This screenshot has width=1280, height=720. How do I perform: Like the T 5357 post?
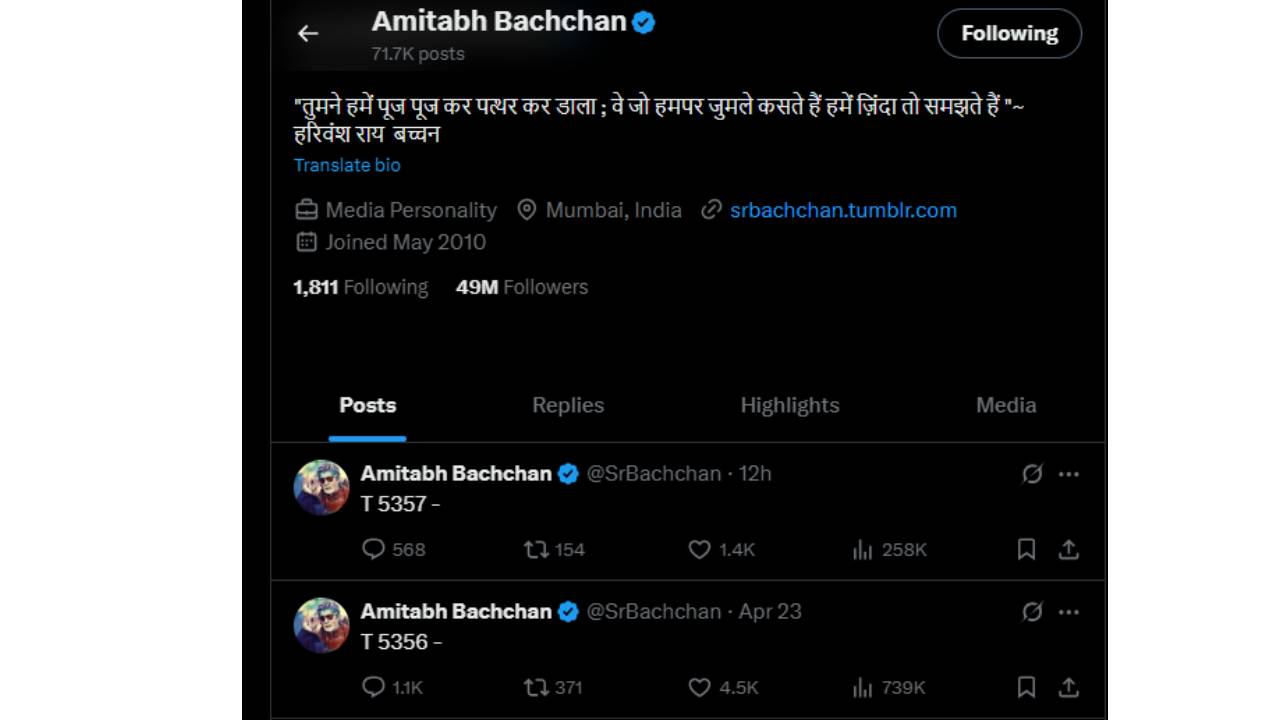point(699,549)
